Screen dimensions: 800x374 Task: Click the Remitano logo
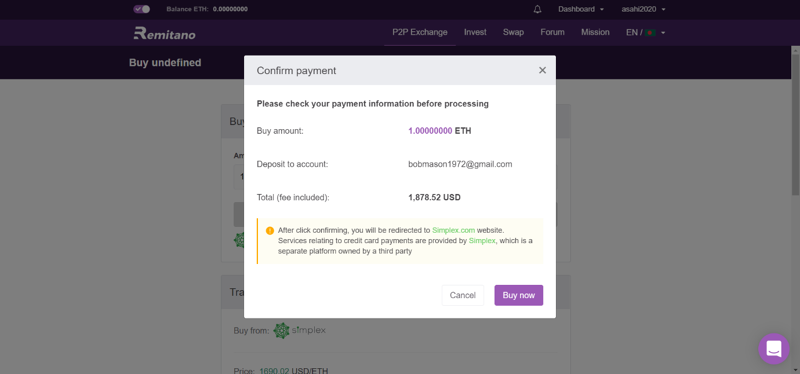(164, 33)
